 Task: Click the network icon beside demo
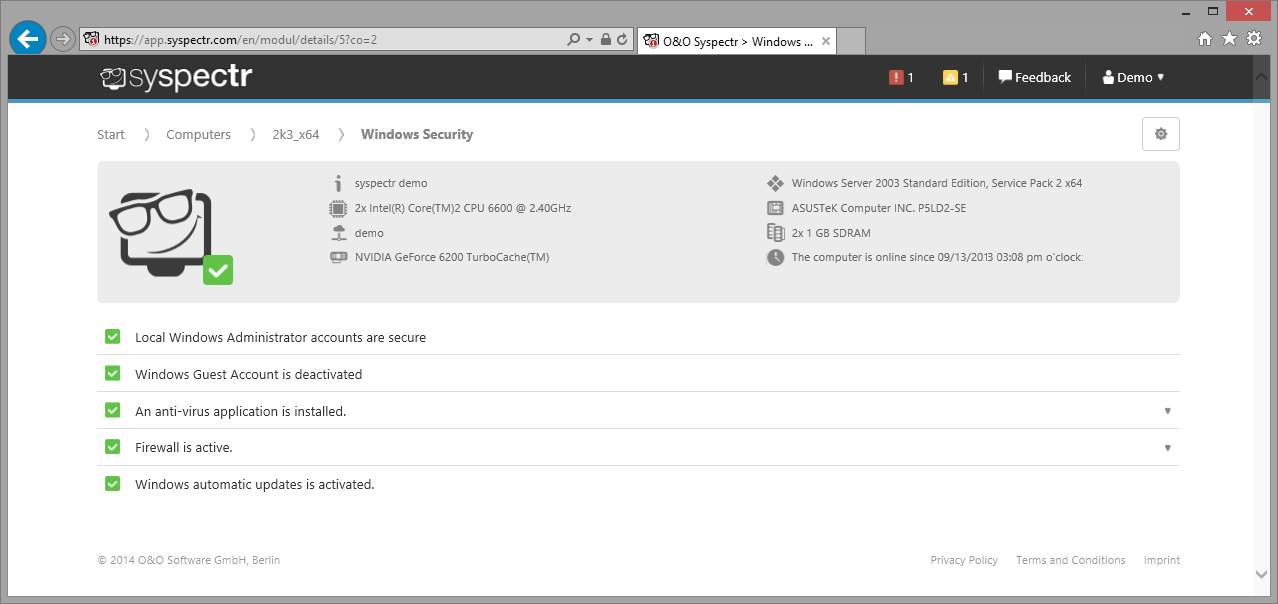338,233
